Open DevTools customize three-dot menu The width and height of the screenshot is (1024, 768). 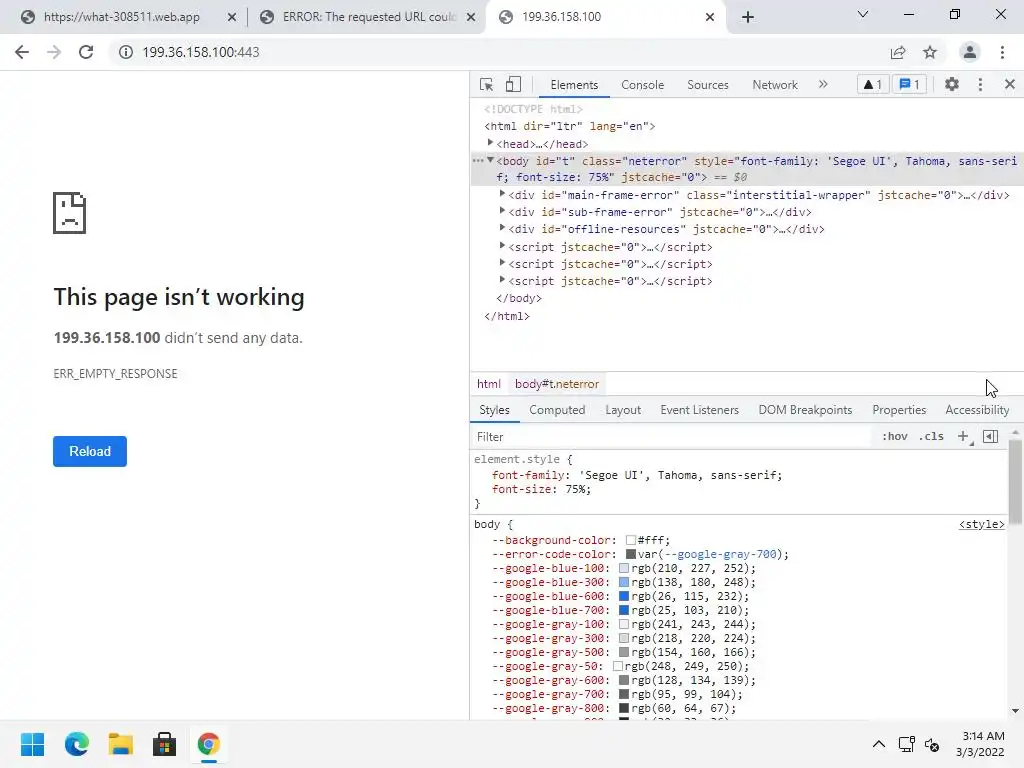[x=980, y=84]
